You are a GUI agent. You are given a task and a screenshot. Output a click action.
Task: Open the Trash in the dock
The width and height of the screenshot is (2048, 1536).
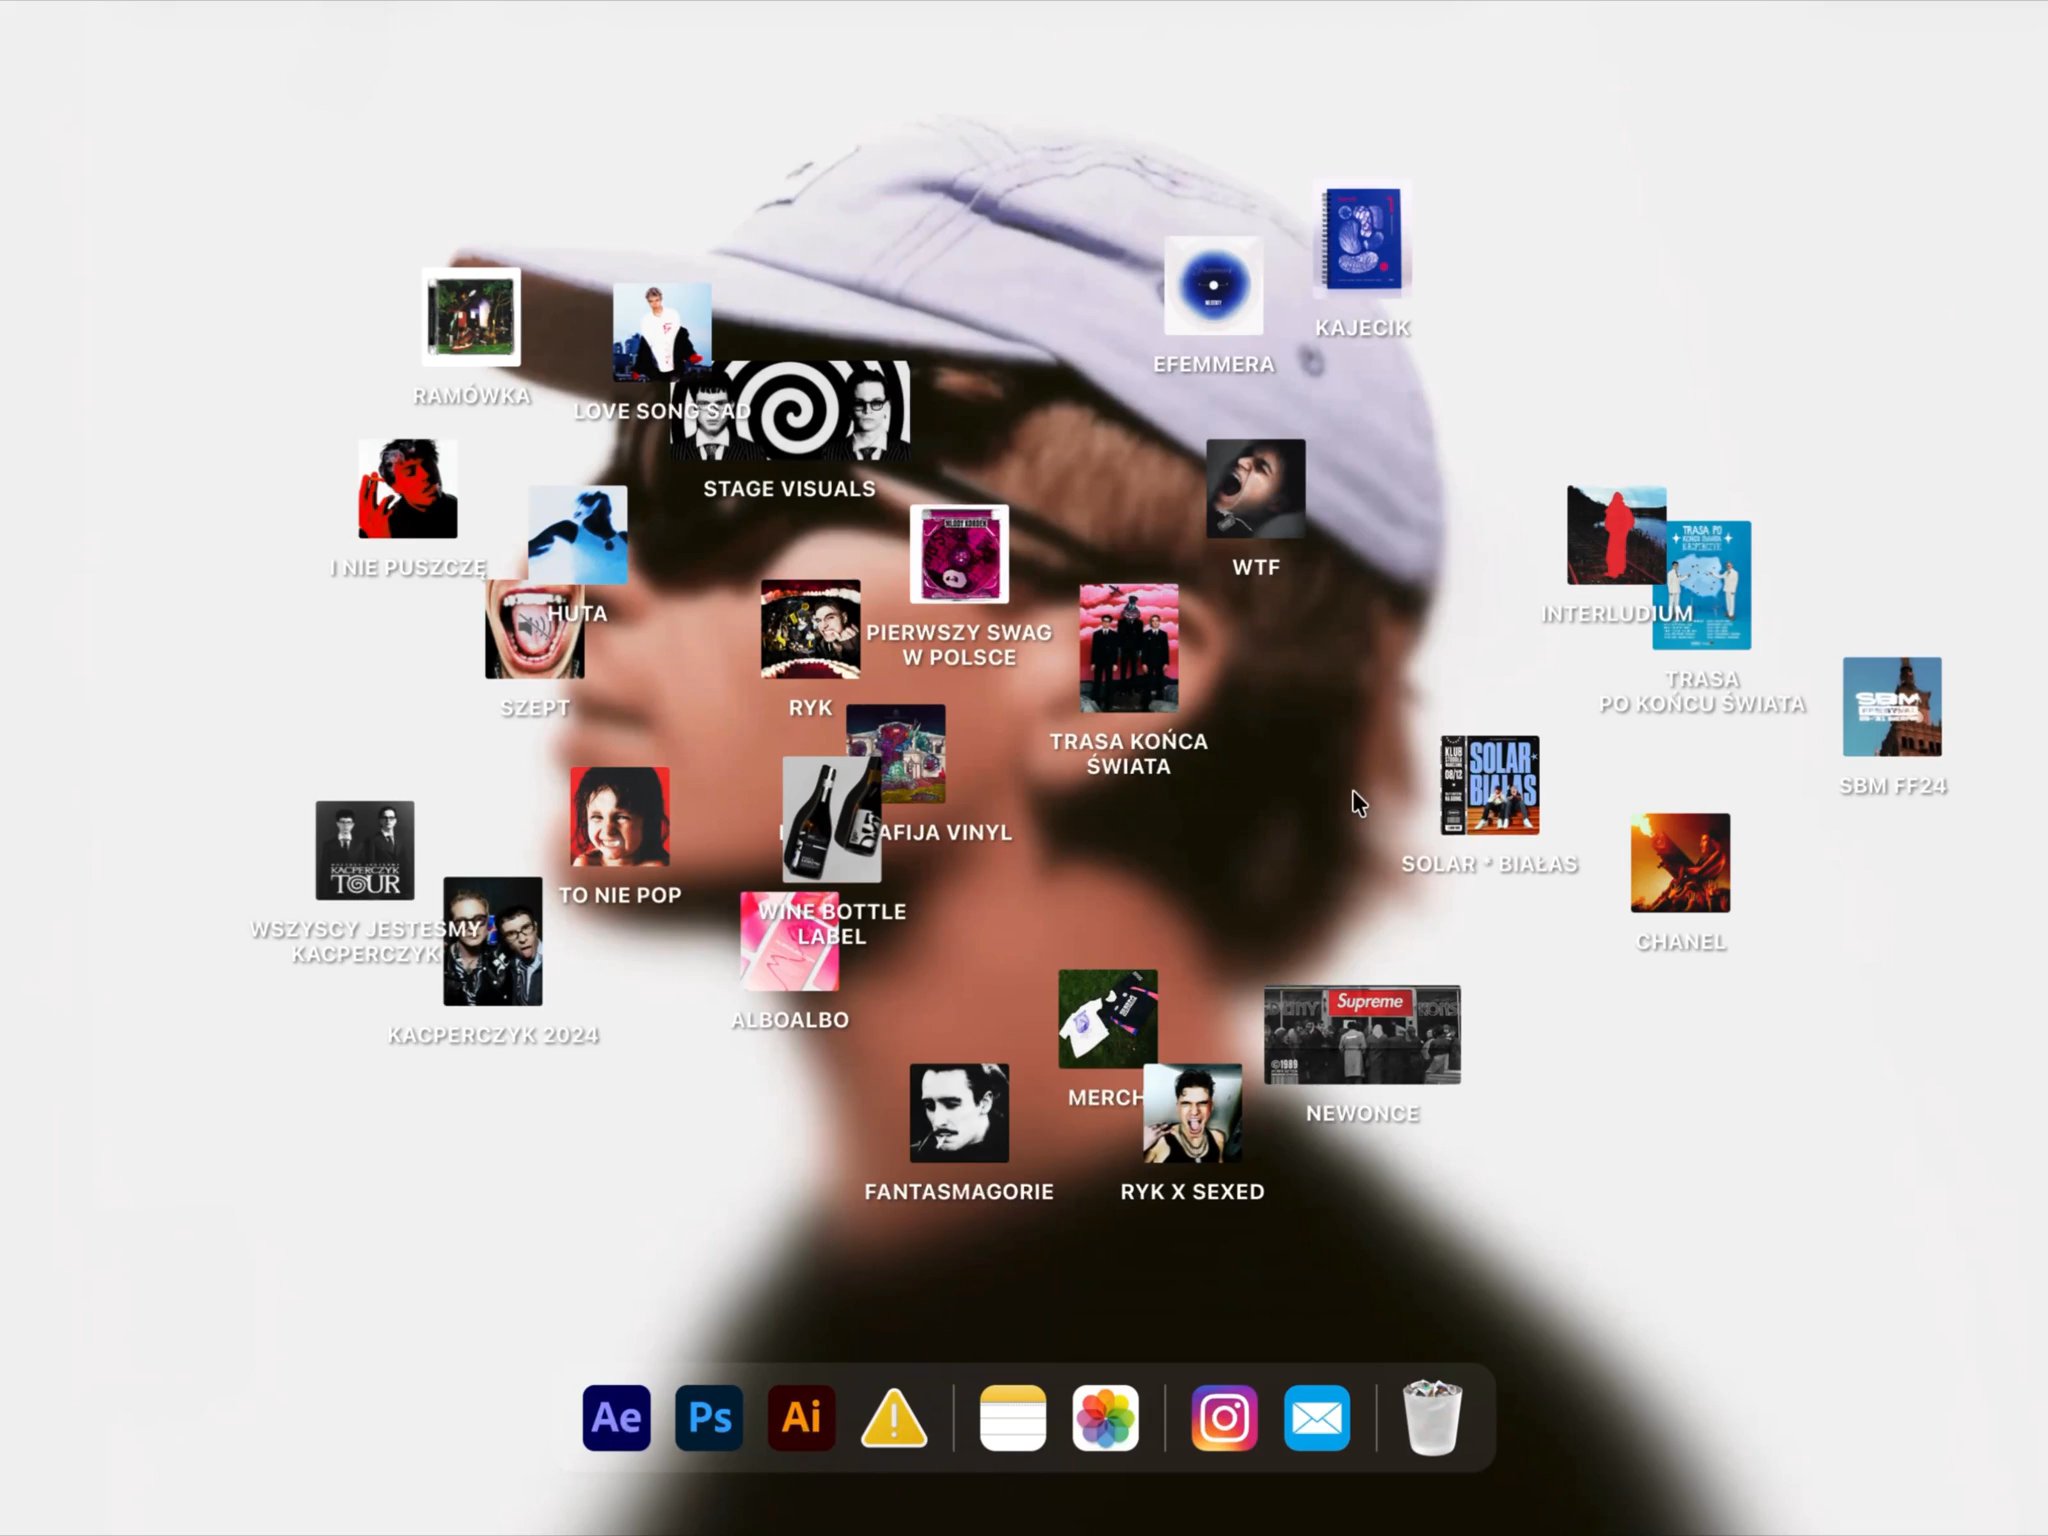tap(1432, 1418)
